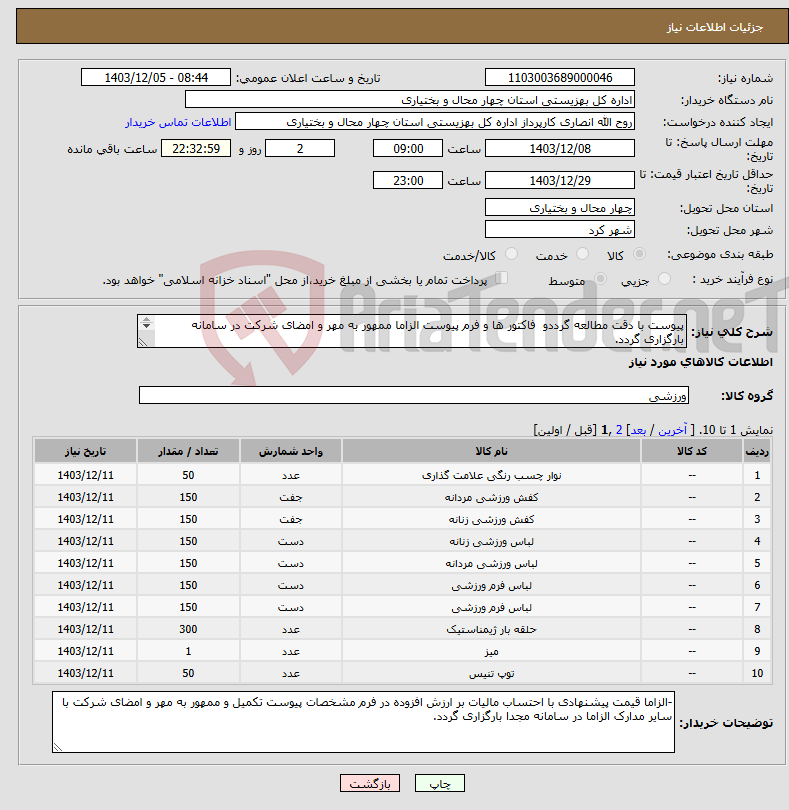Click the واحد شمارش column header
Screen dimensions: 789x810
click(290, 451)
